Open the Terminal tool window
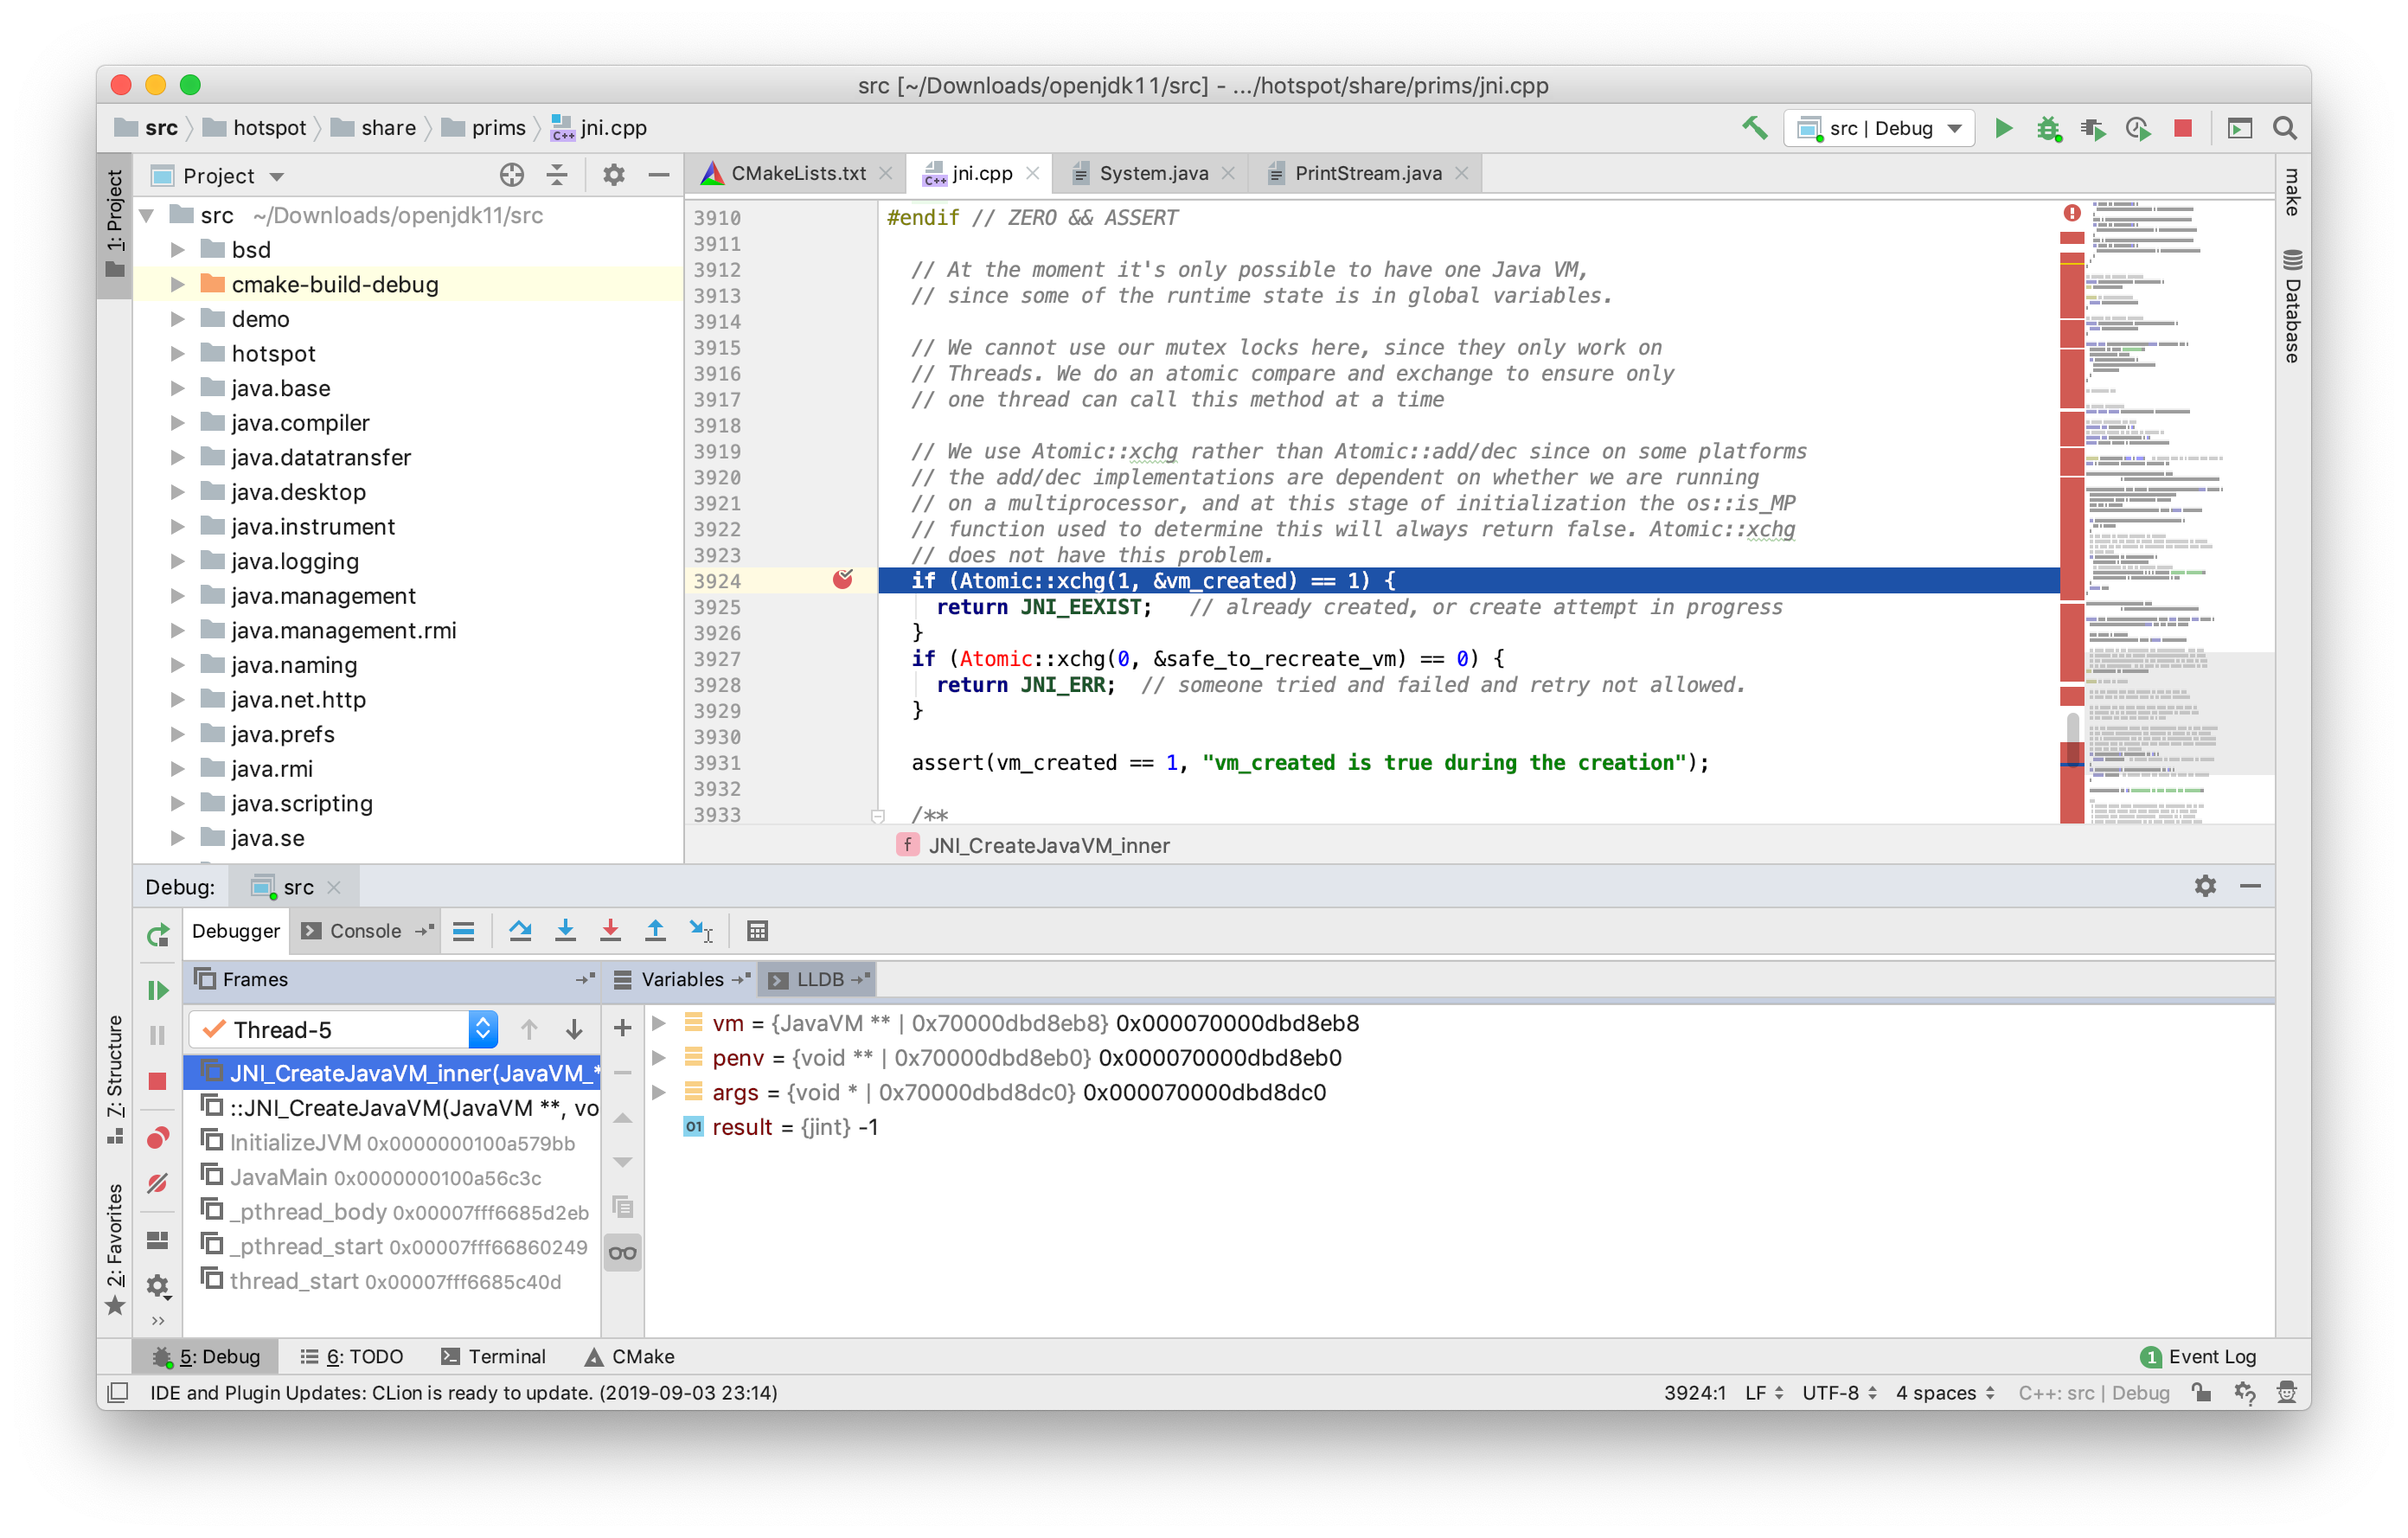This screenshot has width=2408, height=1538. click(x=494, y=1356)
